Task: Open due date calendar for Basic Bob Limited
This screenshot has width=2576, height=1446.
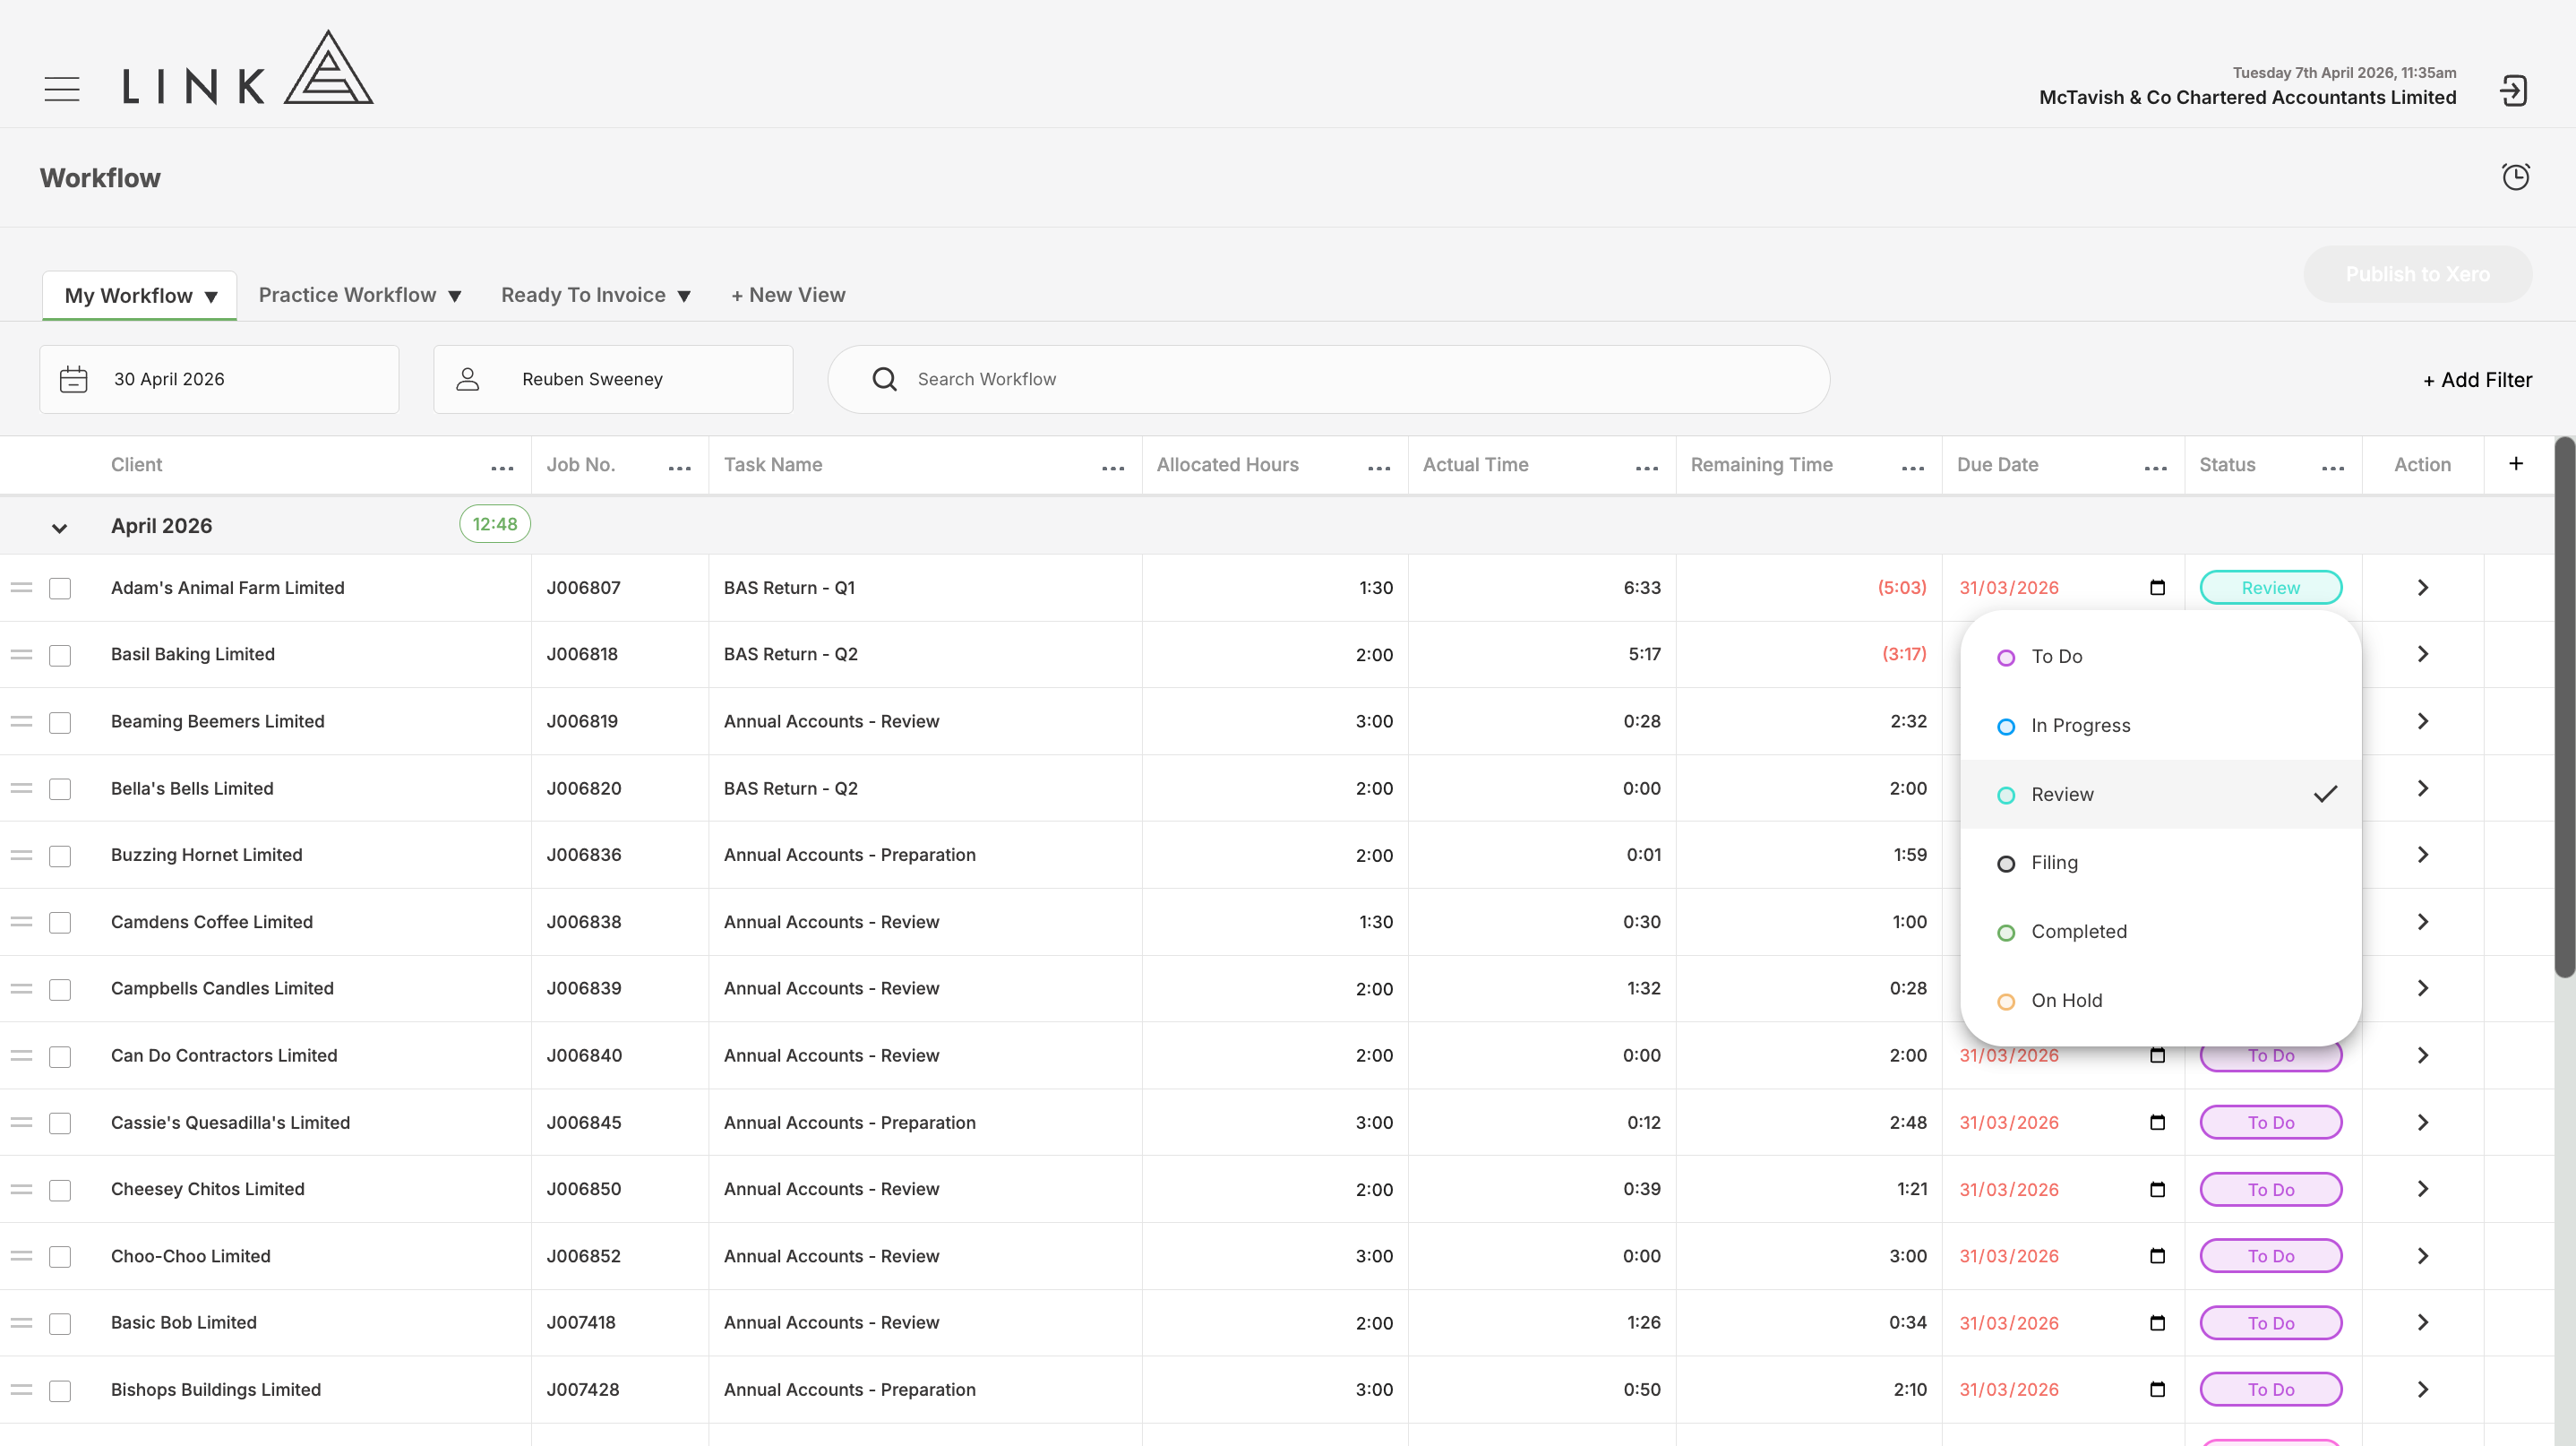Action: tap(2157, 1323)
